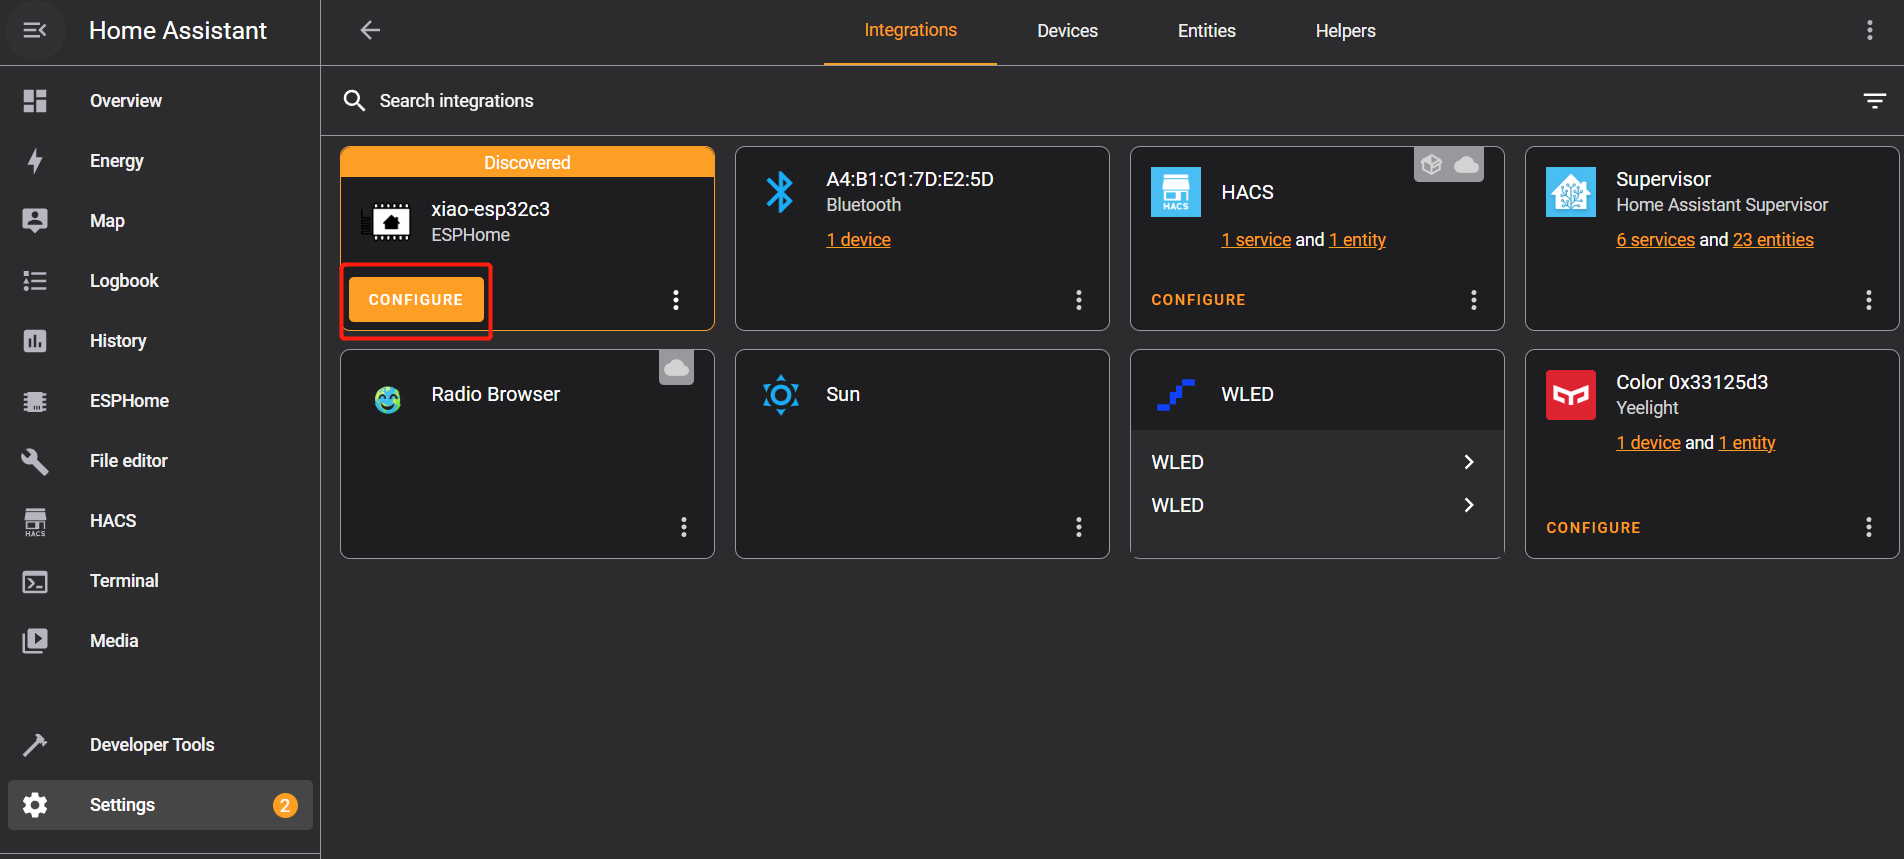Click the History chart icon
The image size is (1904, 859).
(35, 341)
